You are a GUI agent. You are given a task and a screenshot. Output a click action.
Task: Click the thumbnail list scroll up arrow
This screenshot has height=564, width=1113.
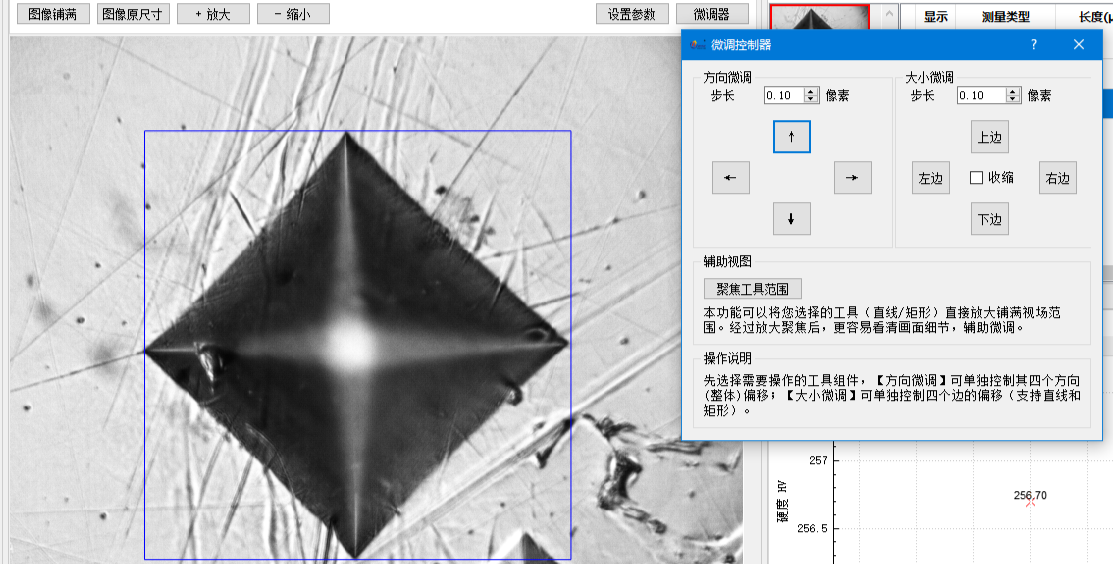(x=889, y=13)
